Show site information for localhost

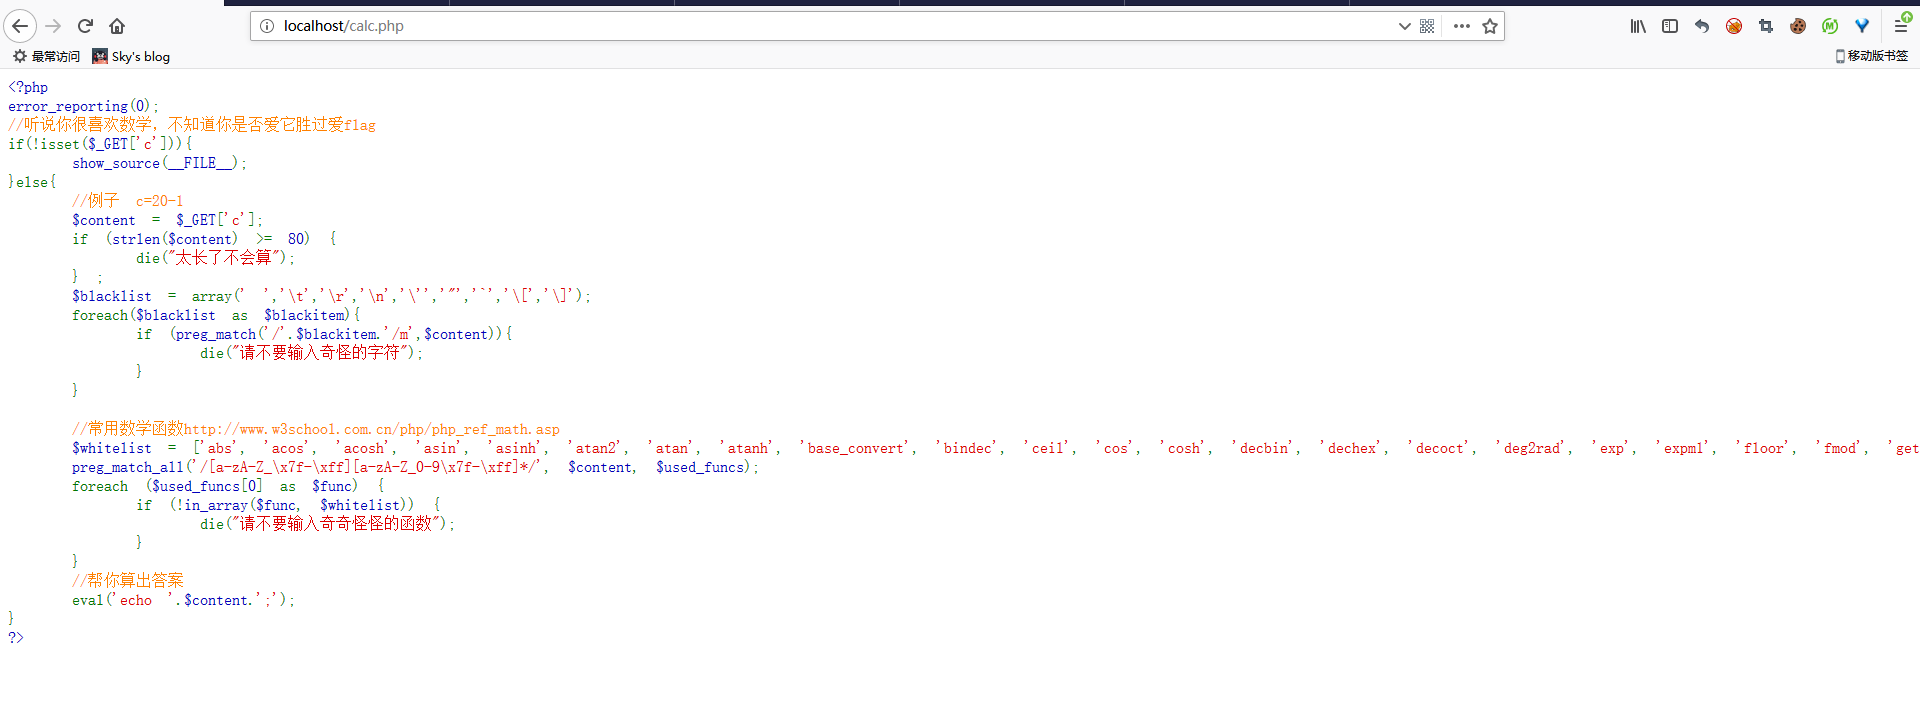(267, 26)
